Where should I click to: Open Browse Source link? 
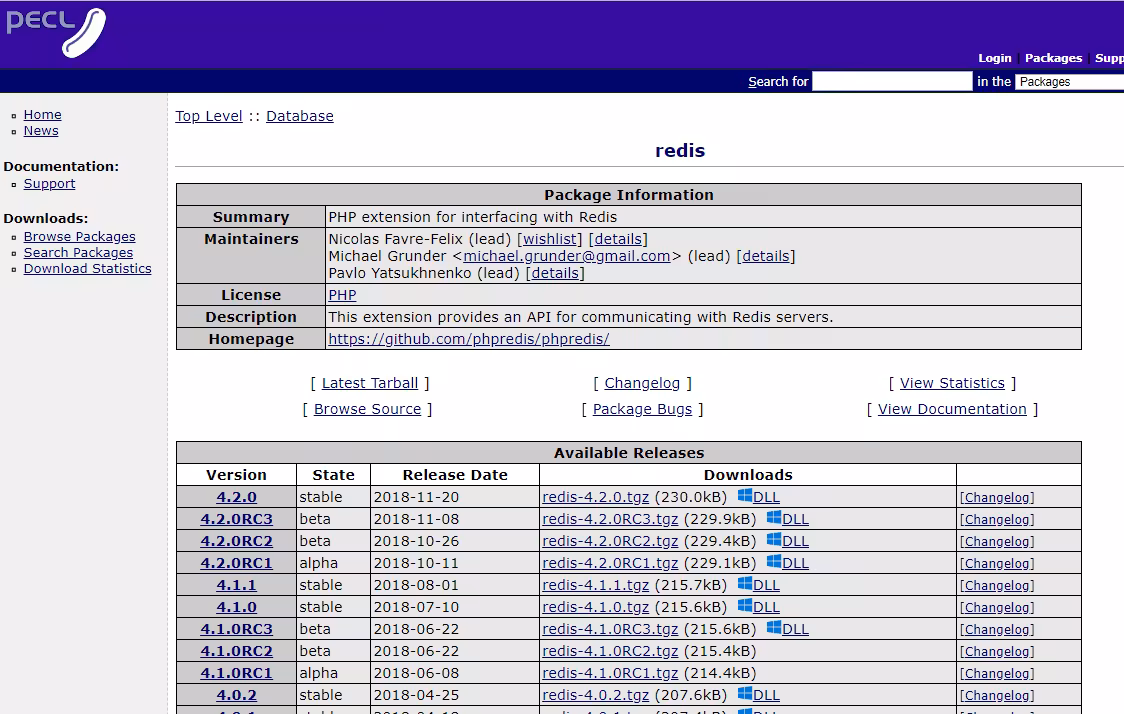(x=368, y=409)
